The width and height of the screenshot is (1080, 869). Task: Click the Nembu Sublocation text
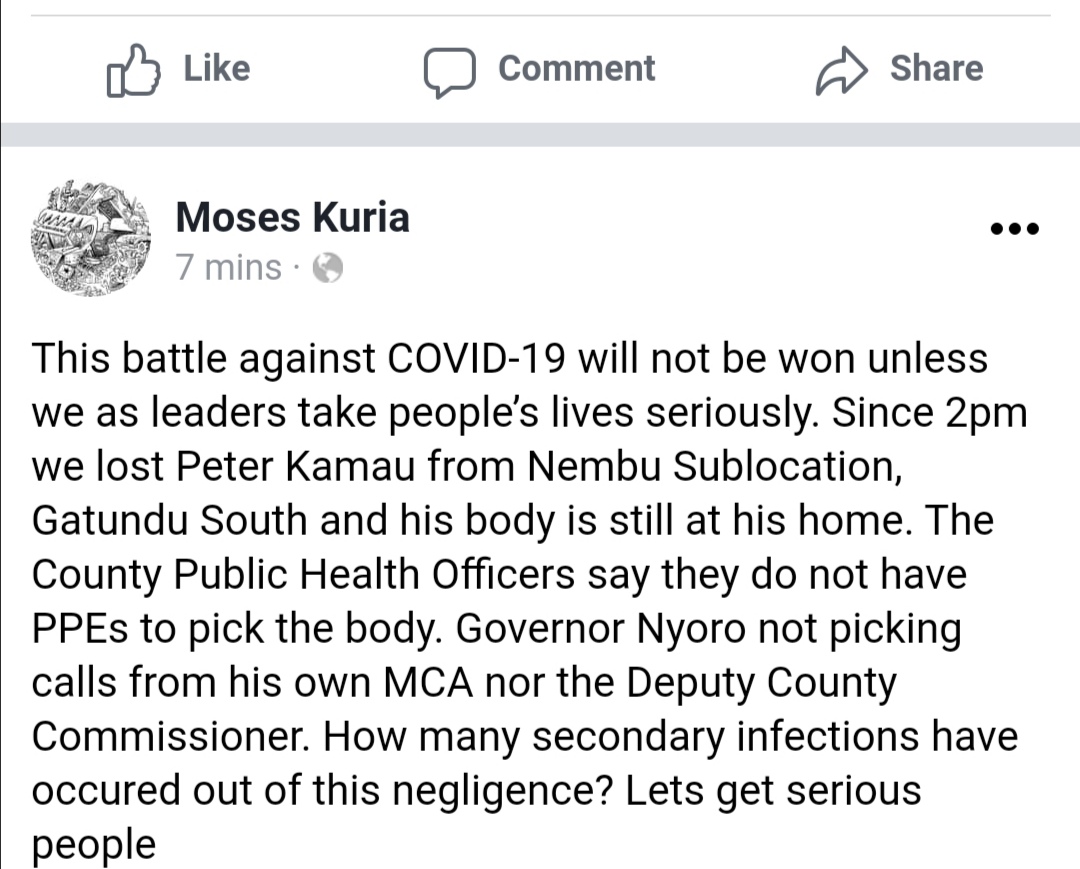714,466
